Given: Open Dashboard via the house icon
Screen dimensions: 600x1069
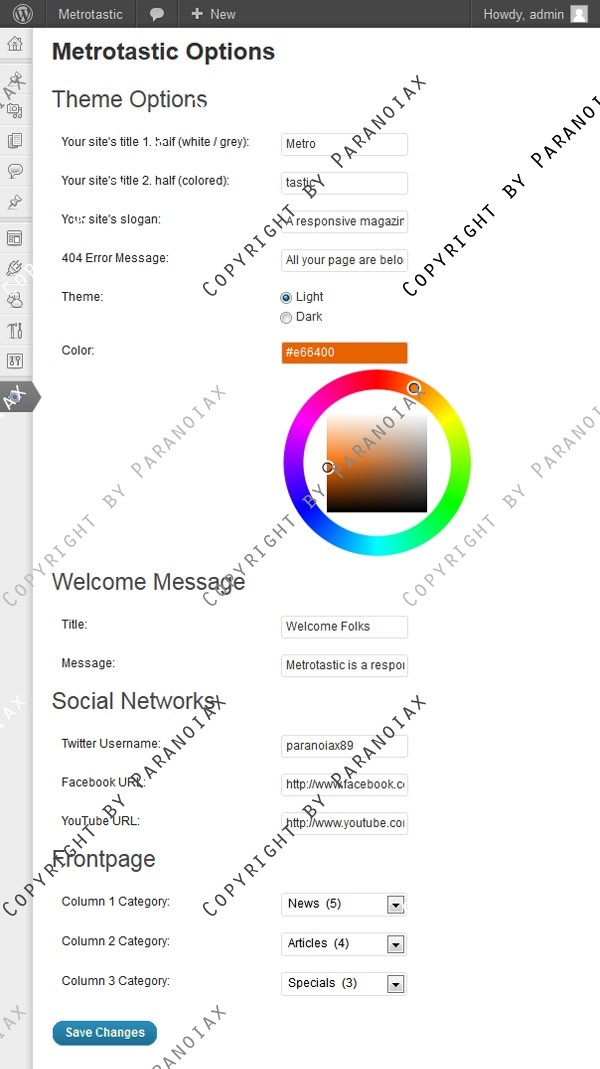Looking at the screenshot, I should 15,44.
